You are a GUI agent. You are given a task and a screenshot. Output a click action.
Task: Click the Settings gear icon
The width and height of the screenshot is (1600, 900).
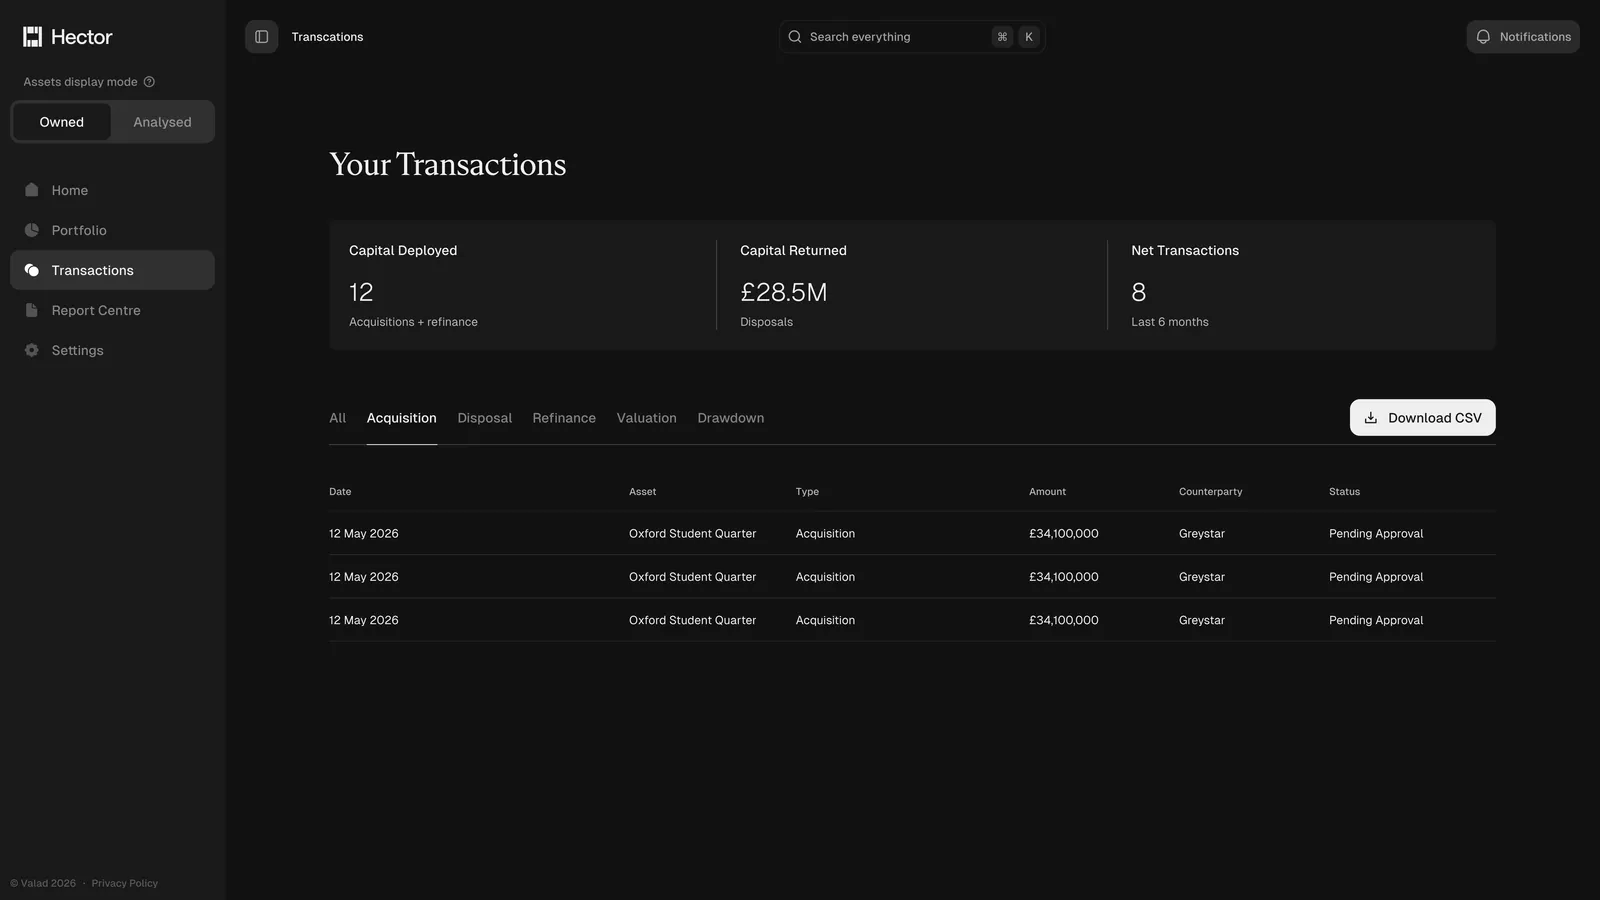tap(32, 350)
